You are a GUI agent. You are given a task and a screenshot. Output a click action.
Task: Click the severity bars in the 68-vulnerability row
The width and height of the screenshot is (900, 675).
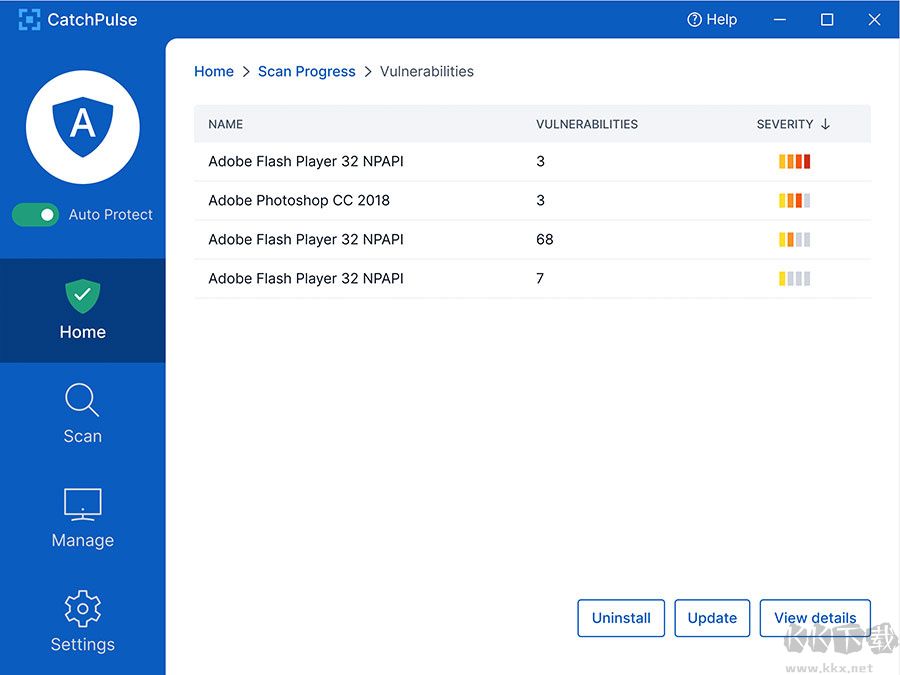(x=794, y=239)
